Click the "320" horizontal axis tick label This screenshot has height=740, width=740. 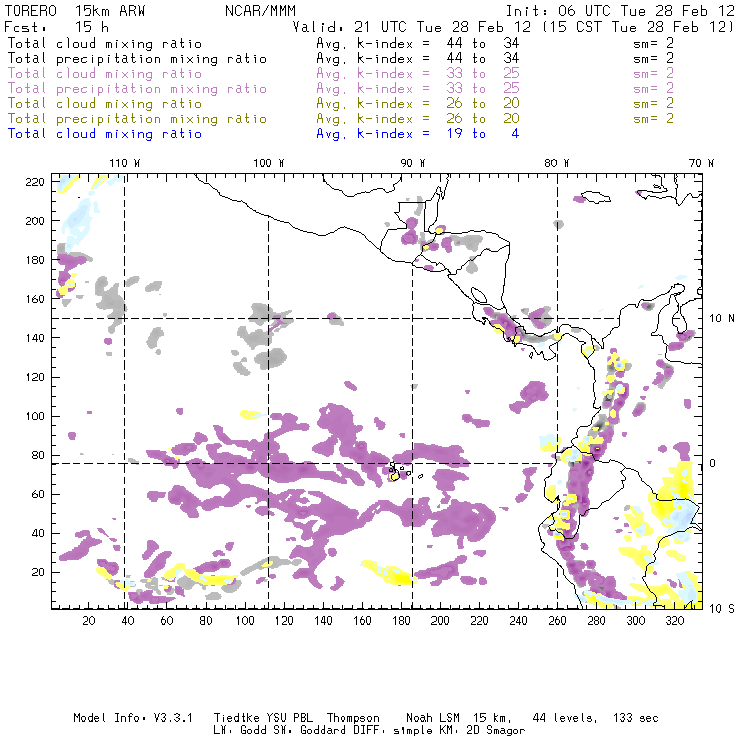coord(674,621)
